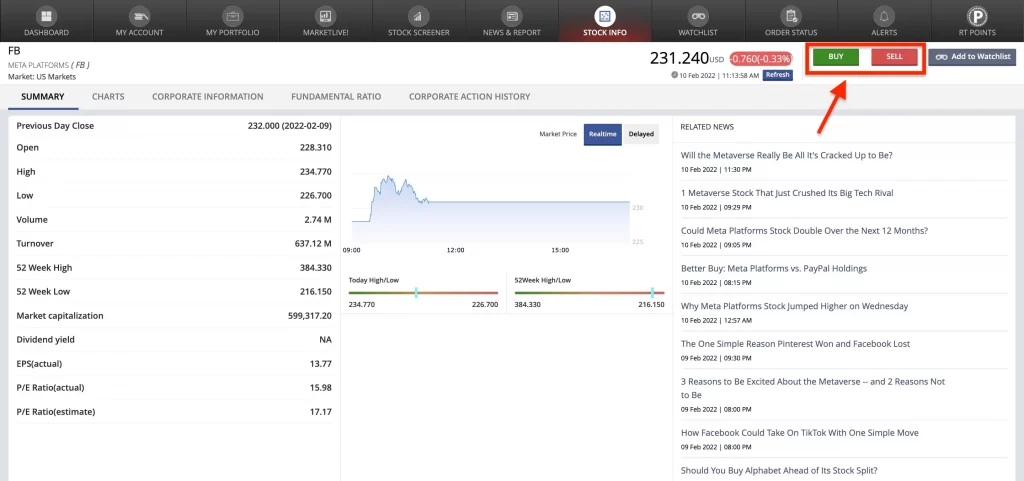Click the Open value 228.310
This screenshot has height=481, width=1024.
pyautogui.click(x=315, y=147)
